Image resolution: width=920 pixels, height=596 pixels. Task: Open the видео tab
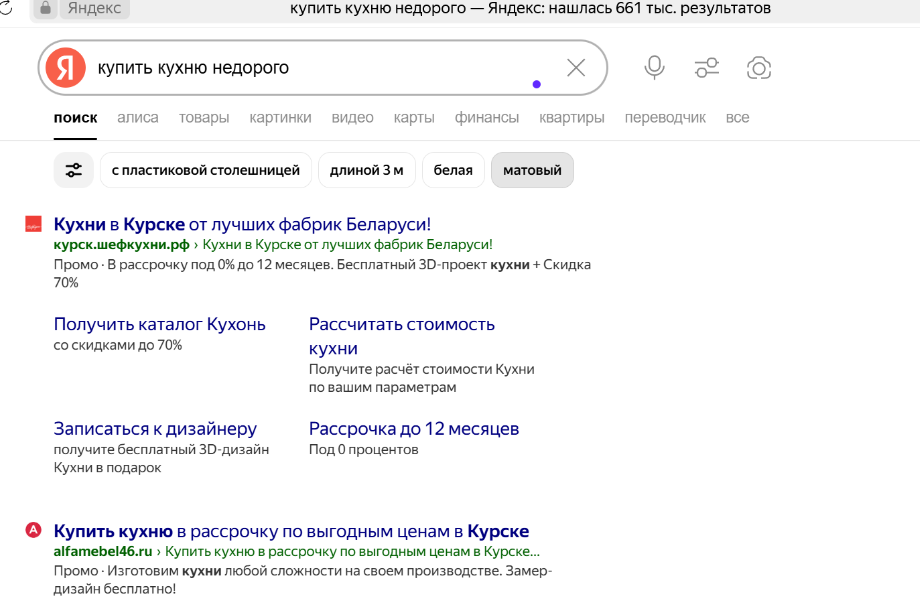click(x=353, y=118)
